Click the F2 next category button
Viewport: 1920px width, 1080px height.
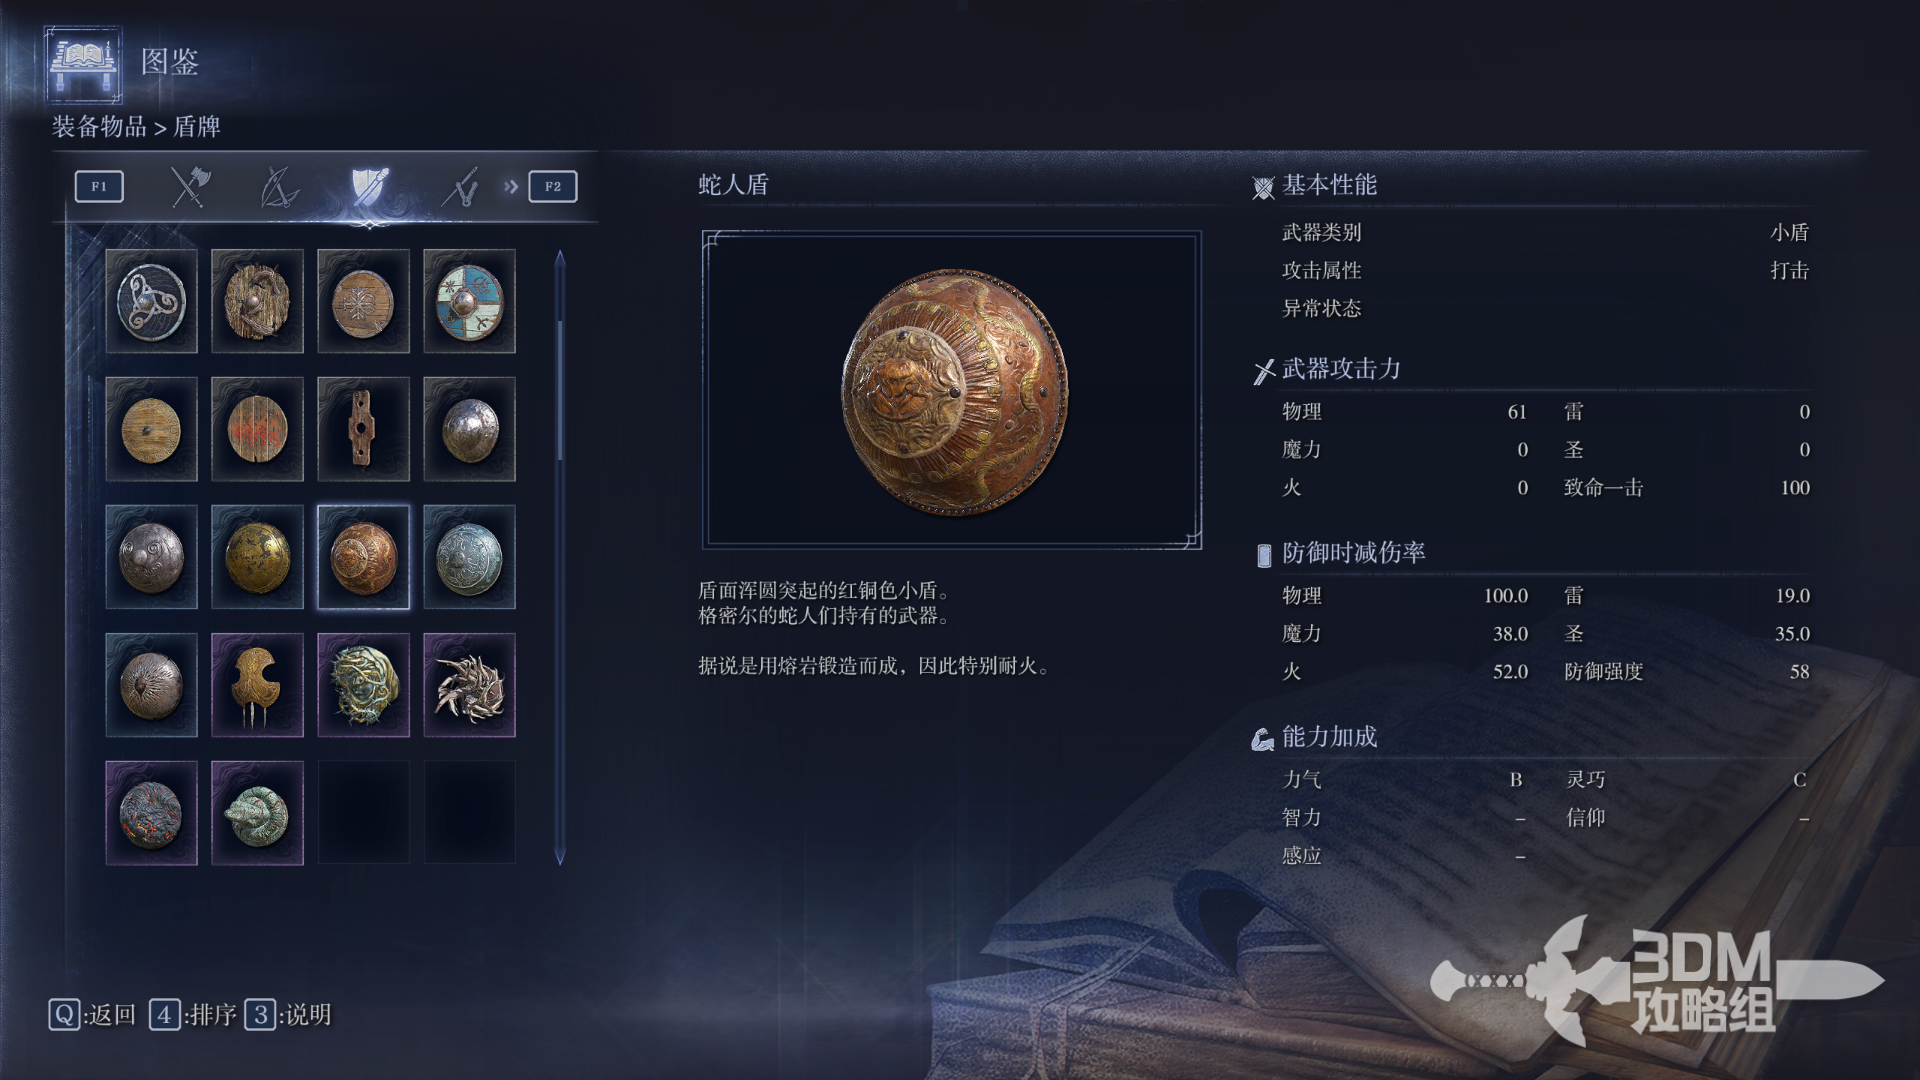click(x=553, y=187)
